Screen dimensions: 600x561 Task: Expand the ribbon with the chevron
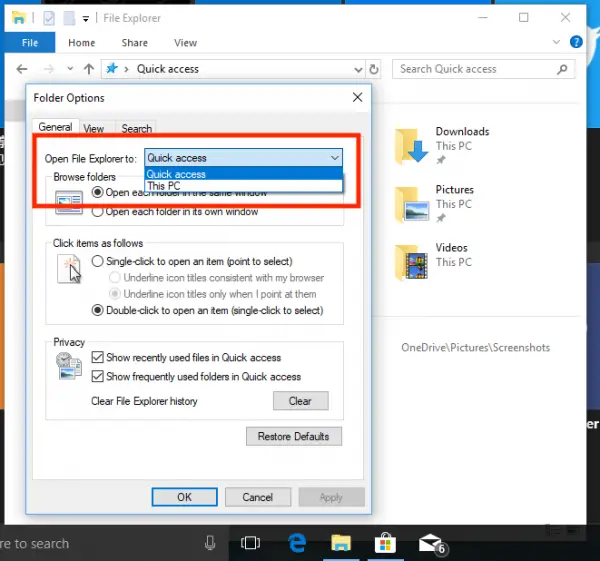(x=556, y=42)
